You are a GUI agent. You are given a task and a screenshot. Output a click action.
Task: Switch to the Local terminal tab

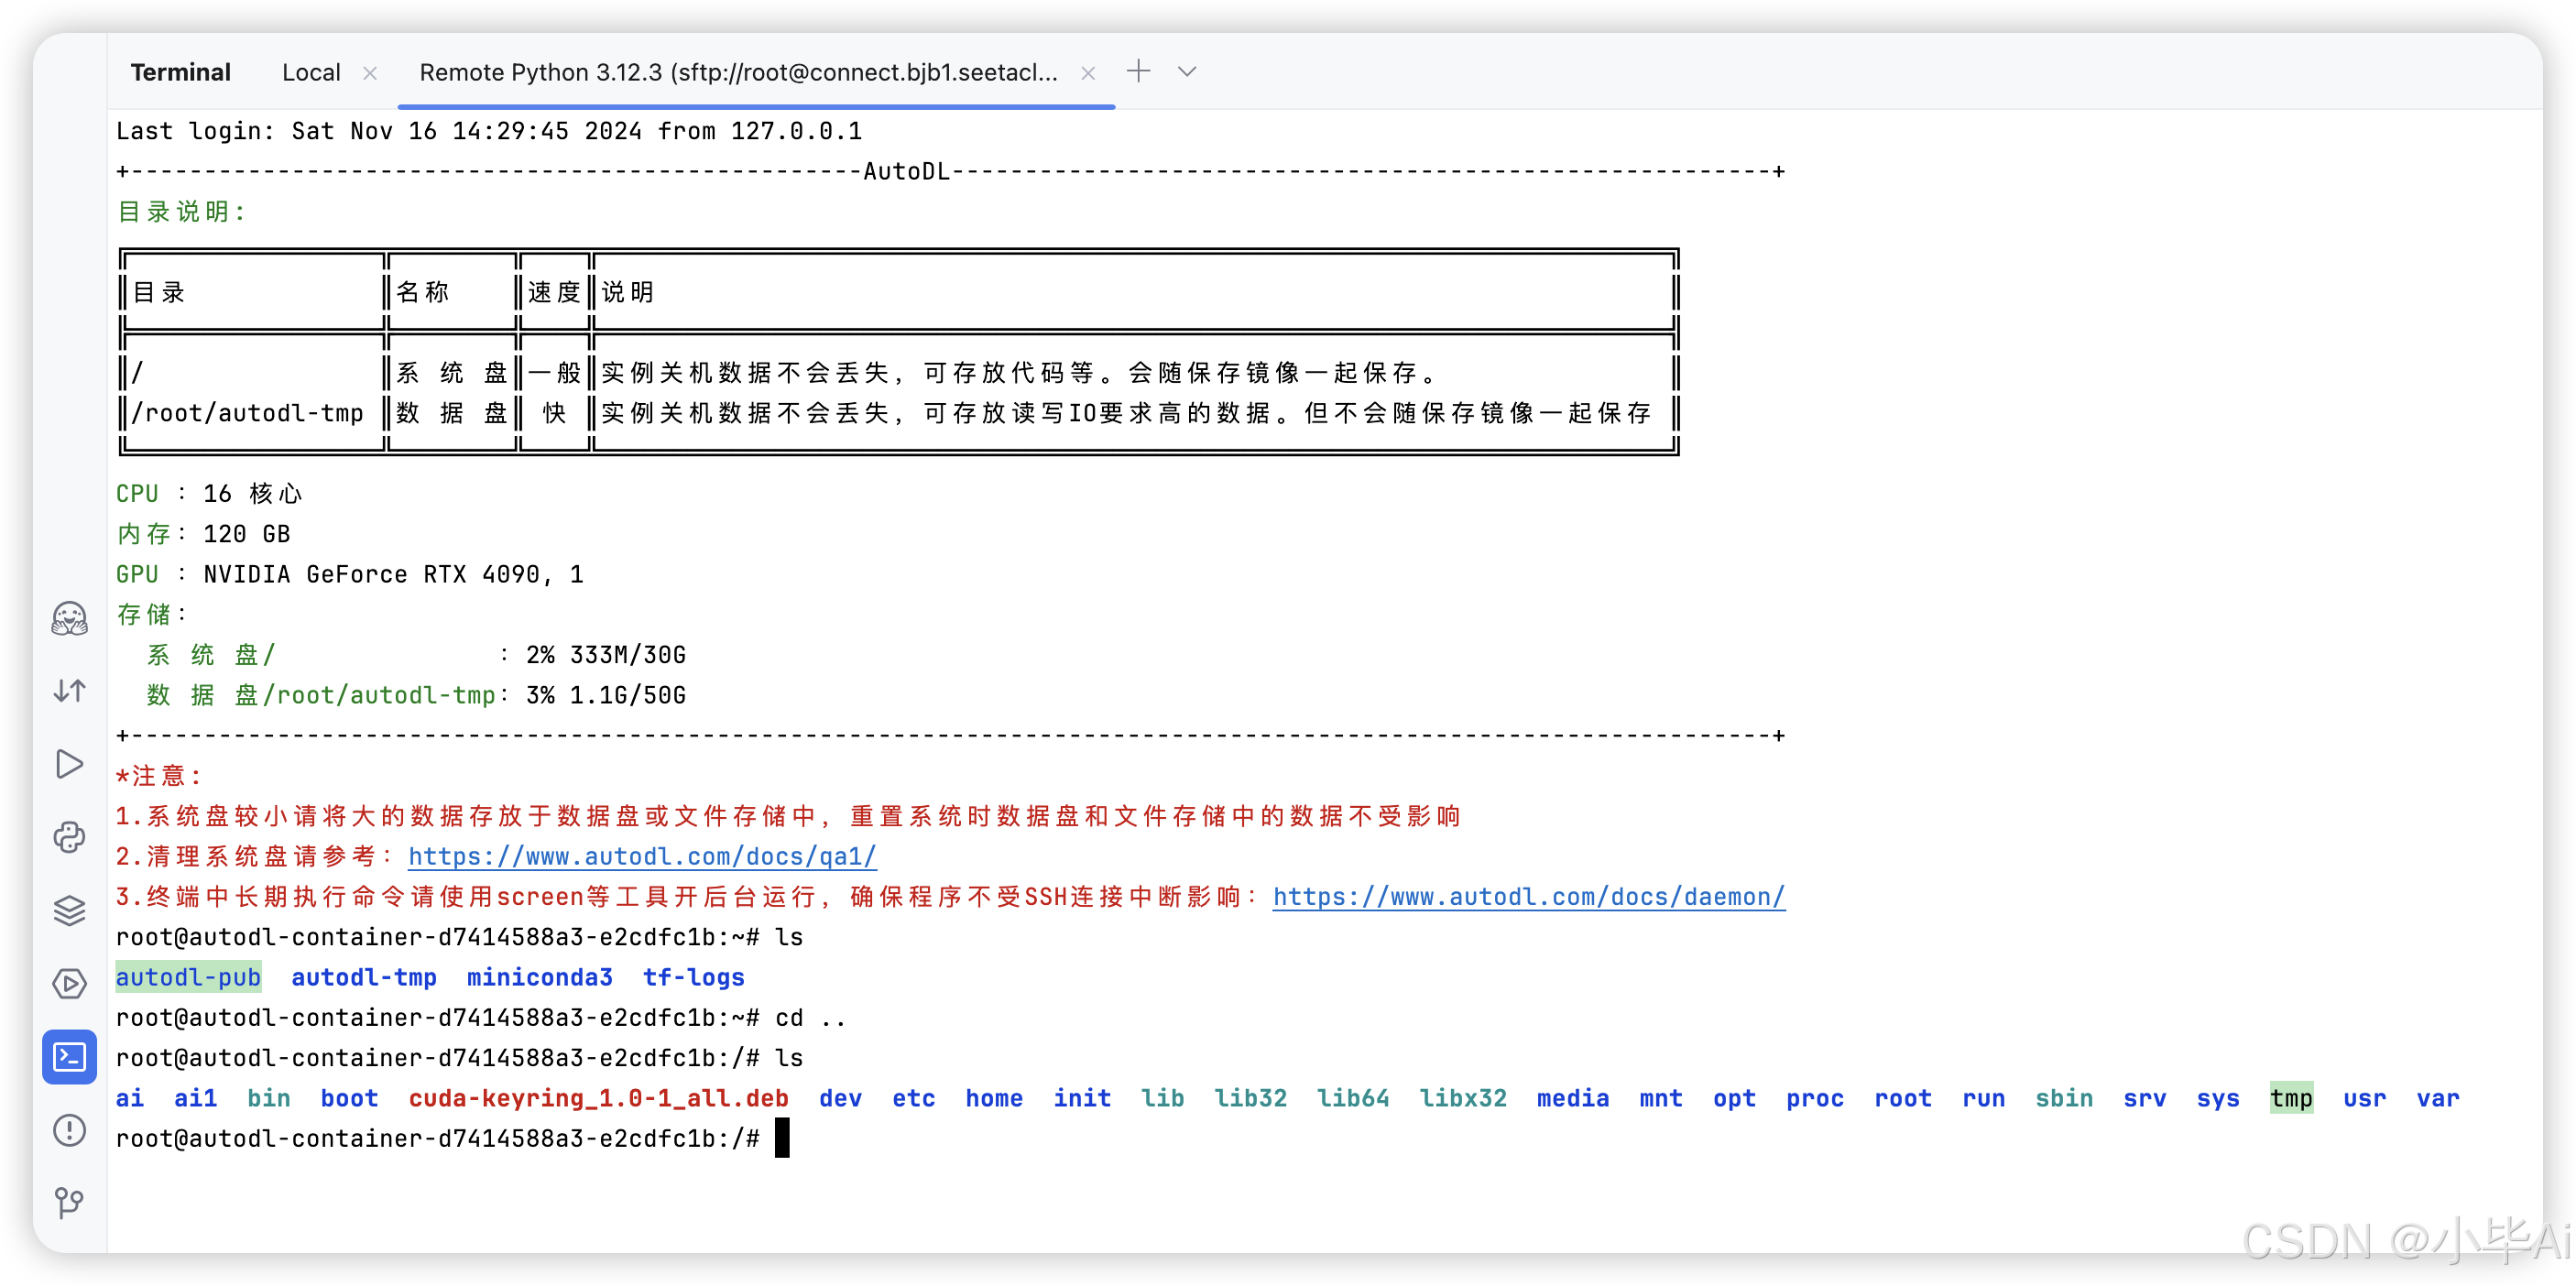point(311,73)
